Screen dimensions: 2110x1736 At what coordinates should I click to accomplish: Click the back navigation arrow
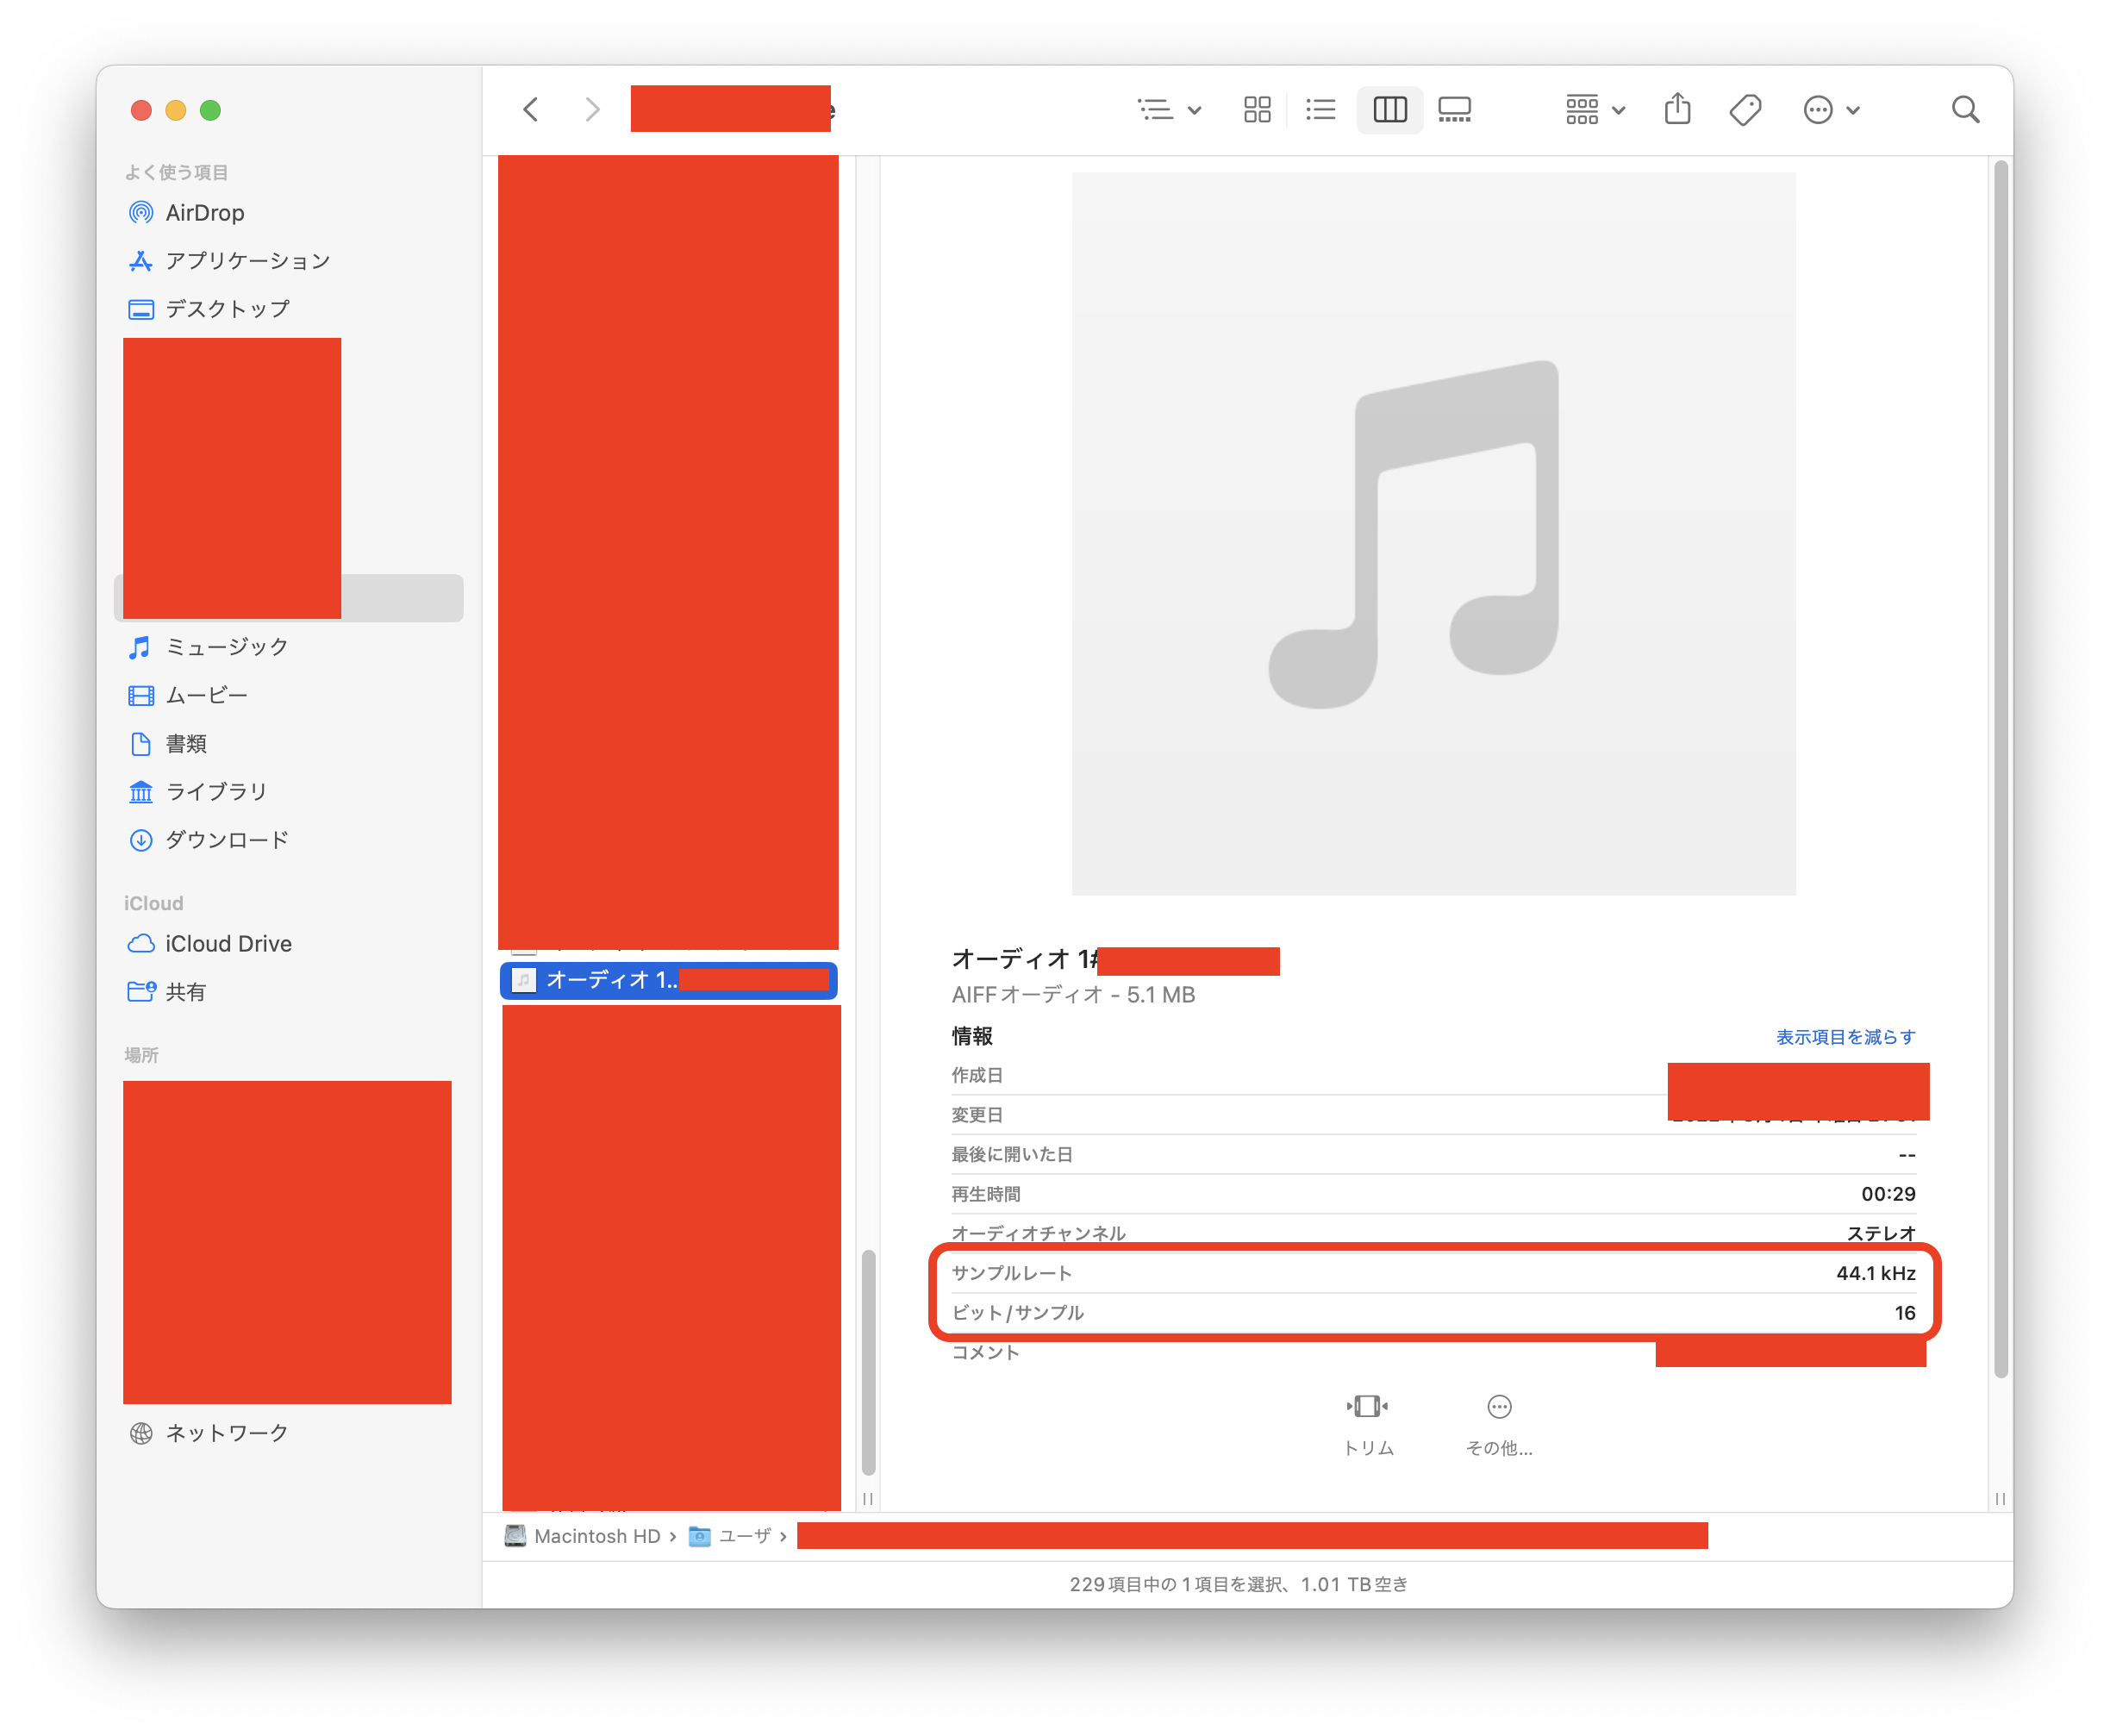tap(531, 109)
